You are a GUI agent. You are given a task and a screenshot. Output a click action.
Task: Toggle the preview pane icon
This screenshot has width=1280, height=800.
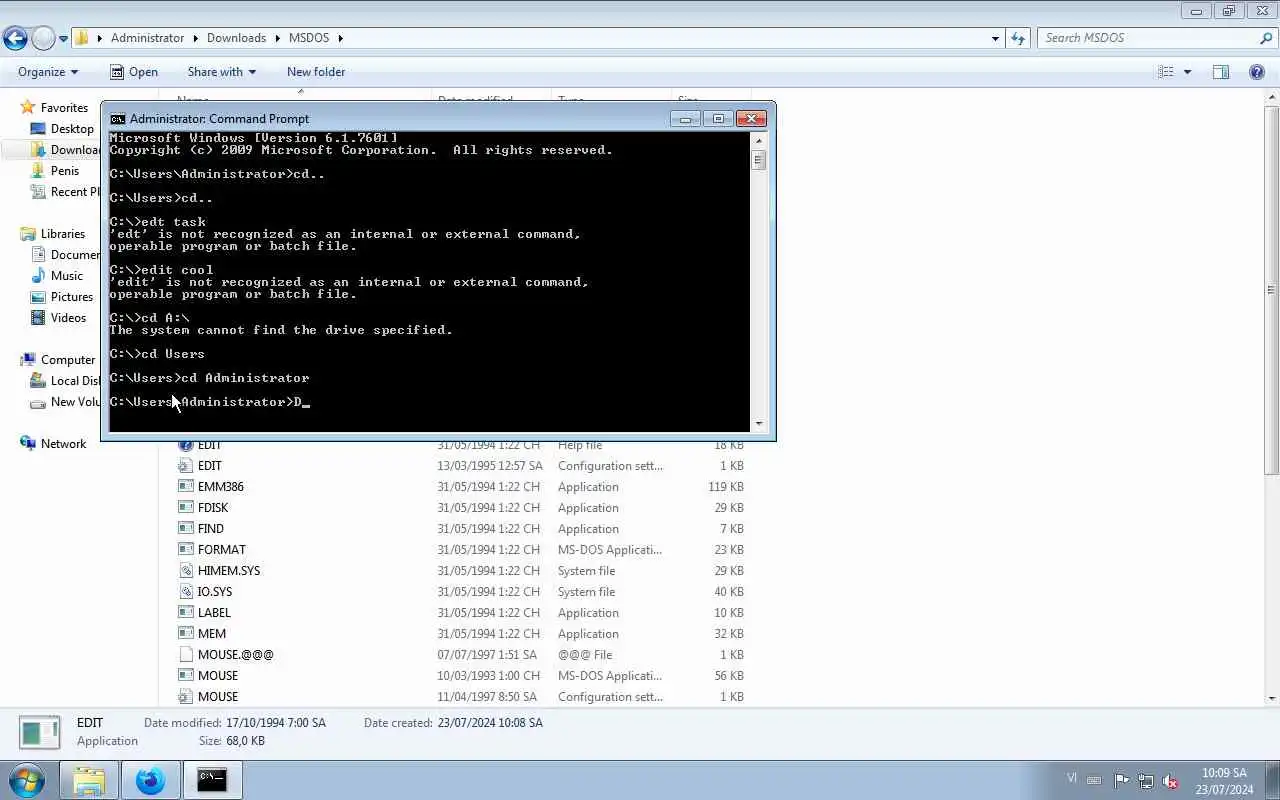click(1221, 72)
